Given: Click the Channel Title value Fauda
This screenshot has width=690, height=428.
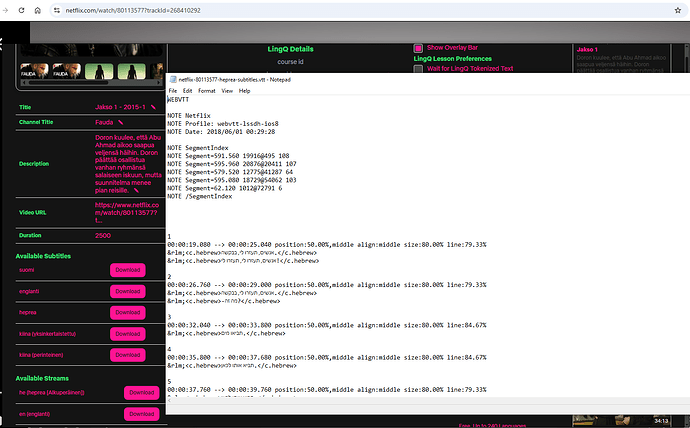Looking at the screenshot, I should [x=104, y=122].
